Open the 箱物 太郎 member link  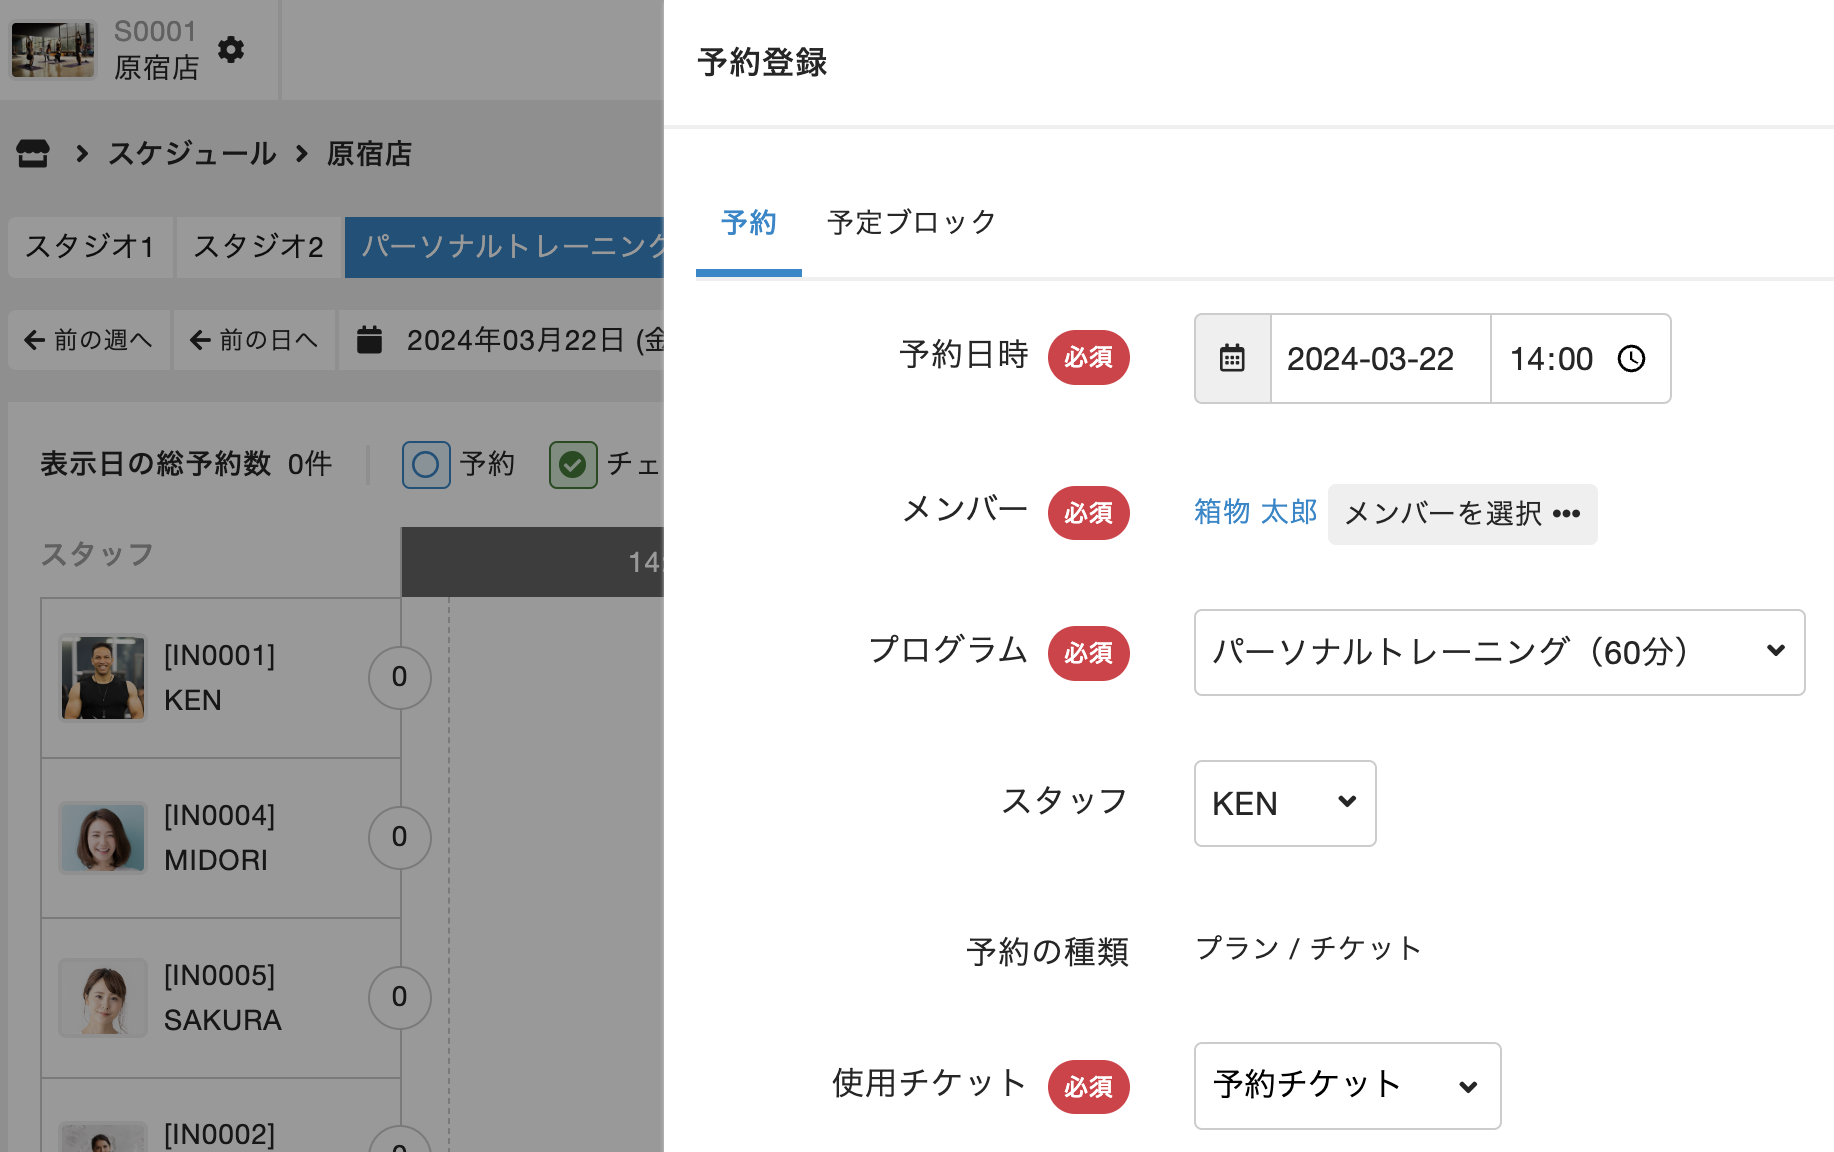[1255, 512]
